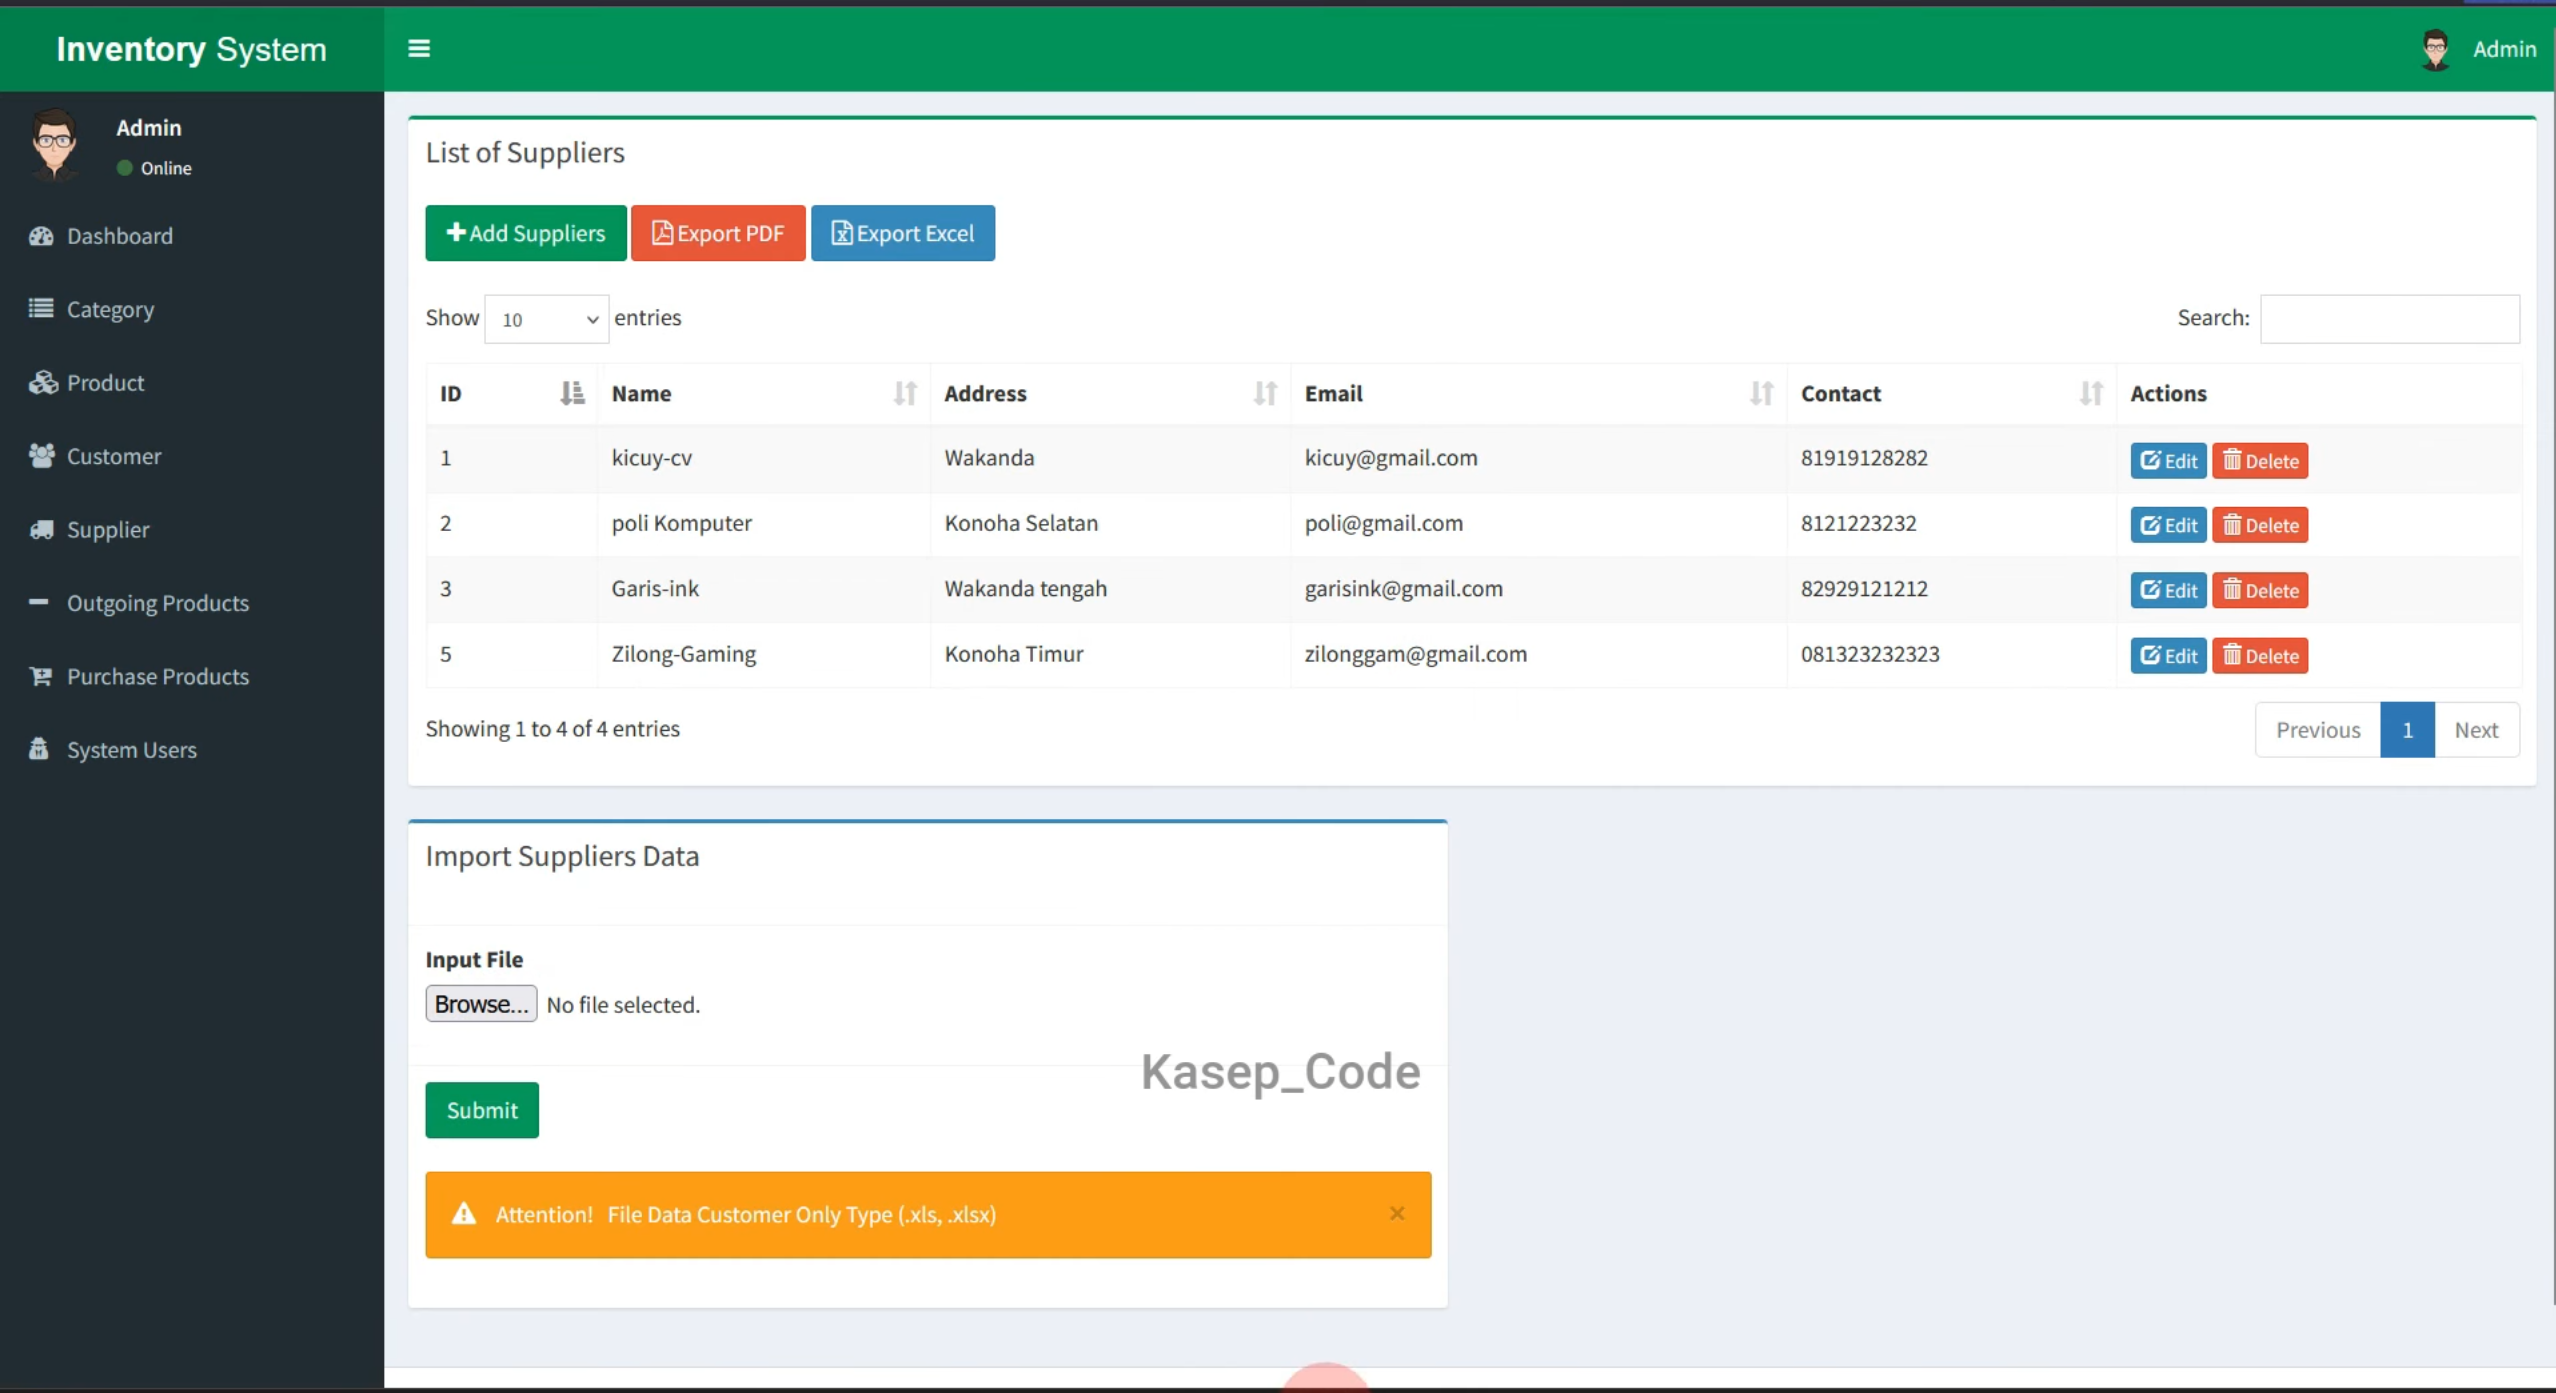Sort table by Contact column icon

point(2091,393)
